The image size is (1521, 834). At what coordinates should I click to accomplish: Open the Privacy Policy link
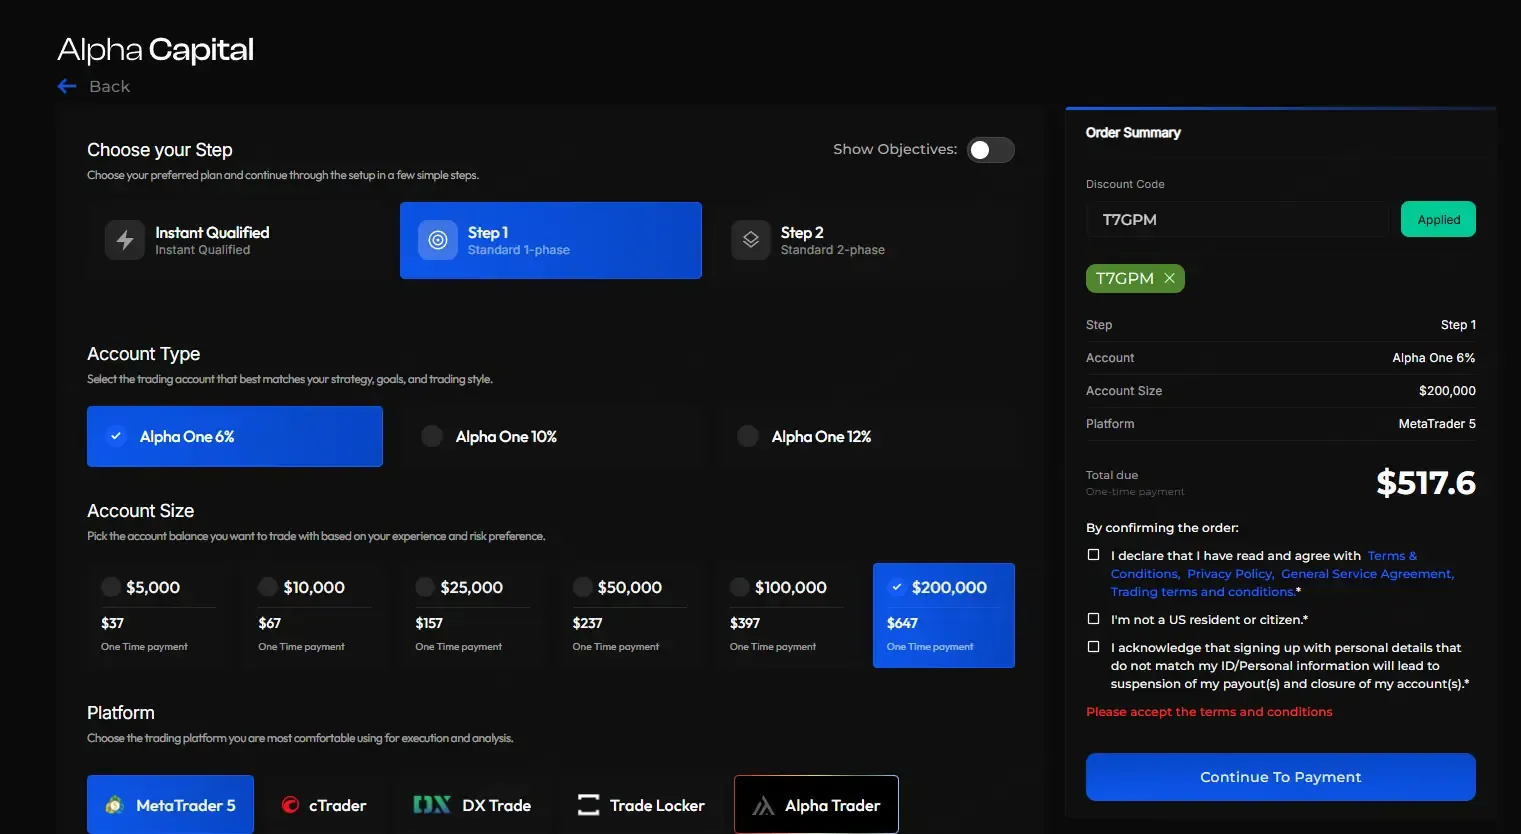click(x=1230, y=574)
